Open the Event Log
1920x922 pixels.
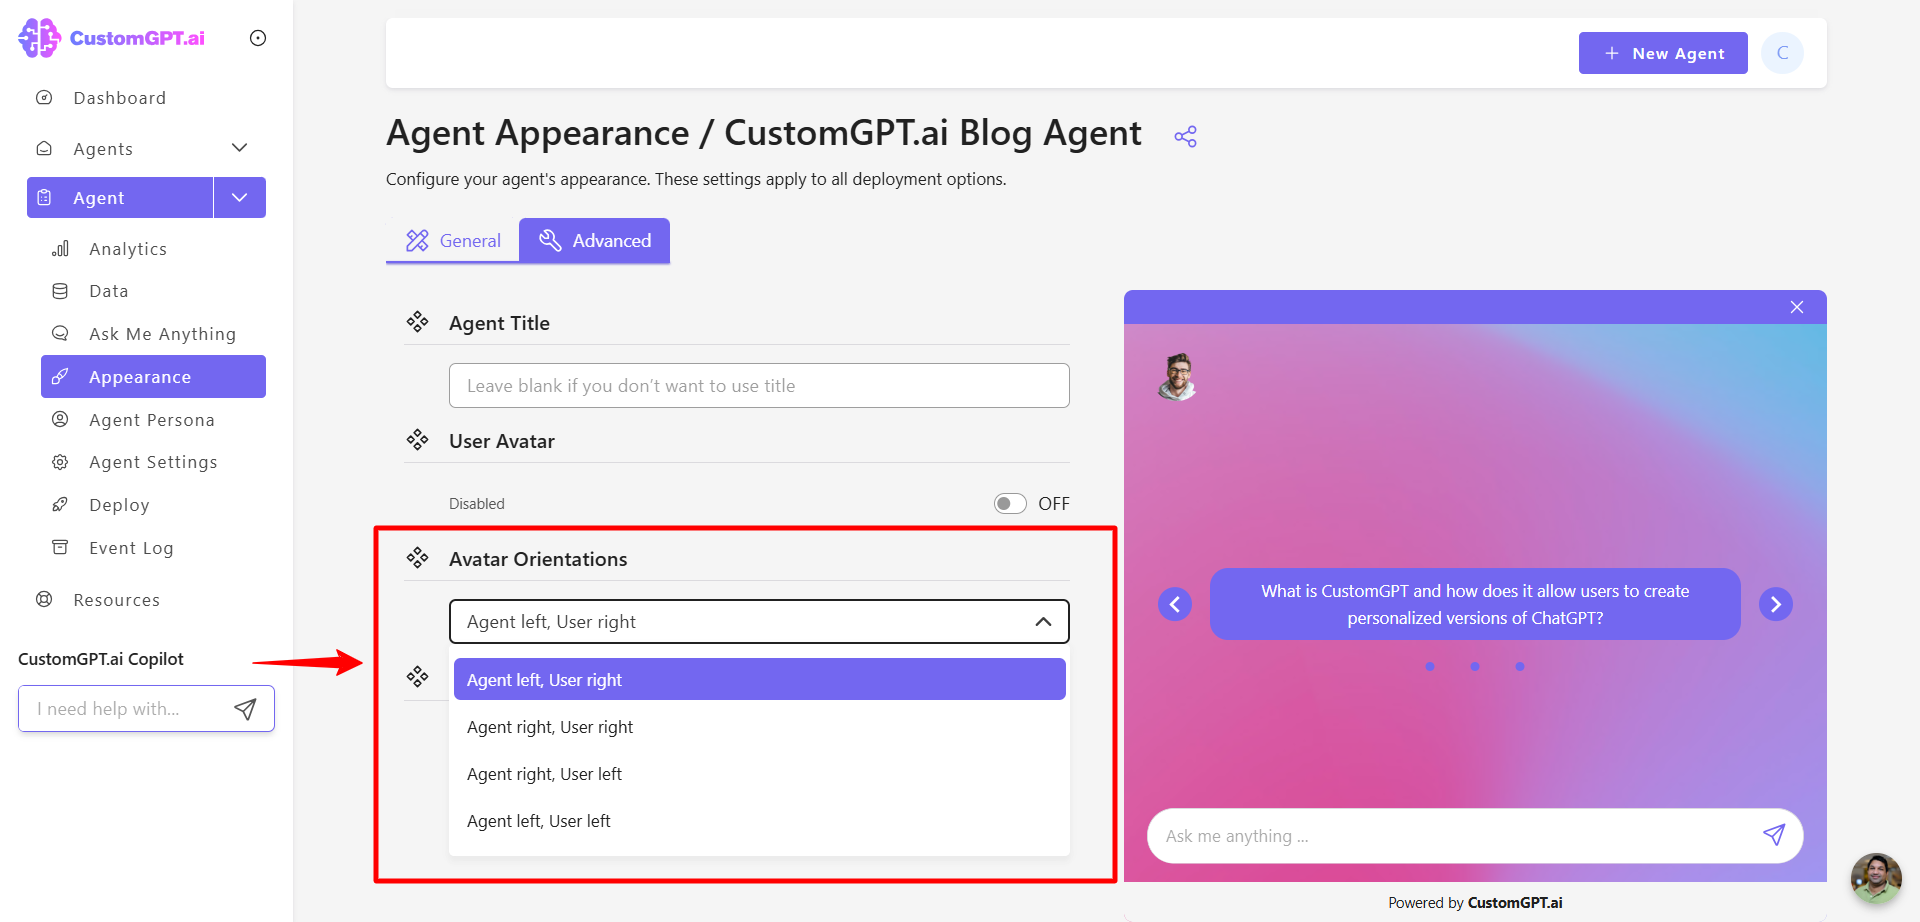[x=131, y=548]
